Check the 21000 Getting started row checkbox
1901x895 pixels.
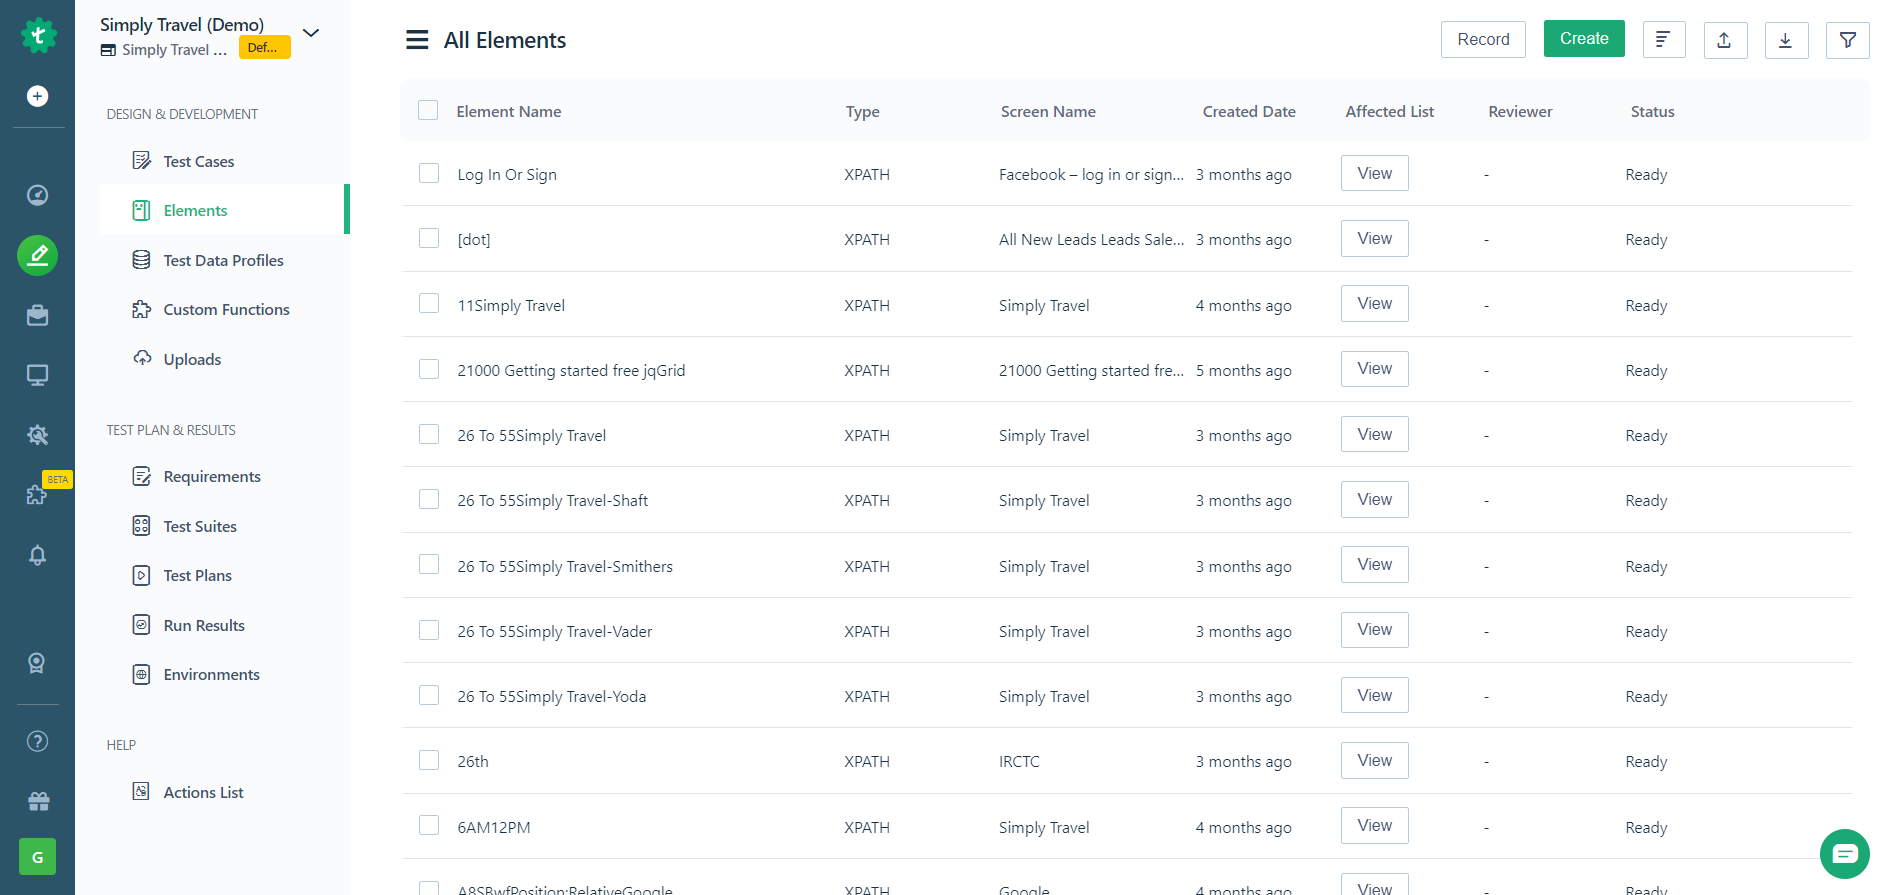click(429, 369)
